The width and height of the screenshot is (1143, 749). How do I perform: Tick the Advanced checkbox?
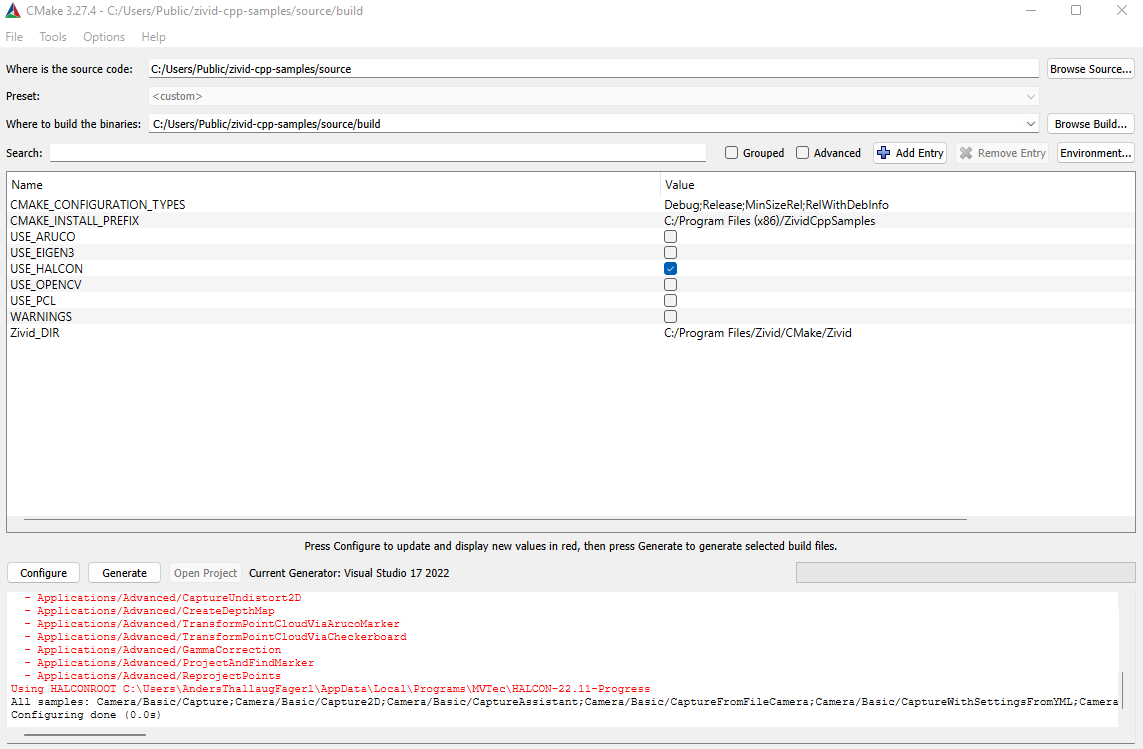pos(803,153)
